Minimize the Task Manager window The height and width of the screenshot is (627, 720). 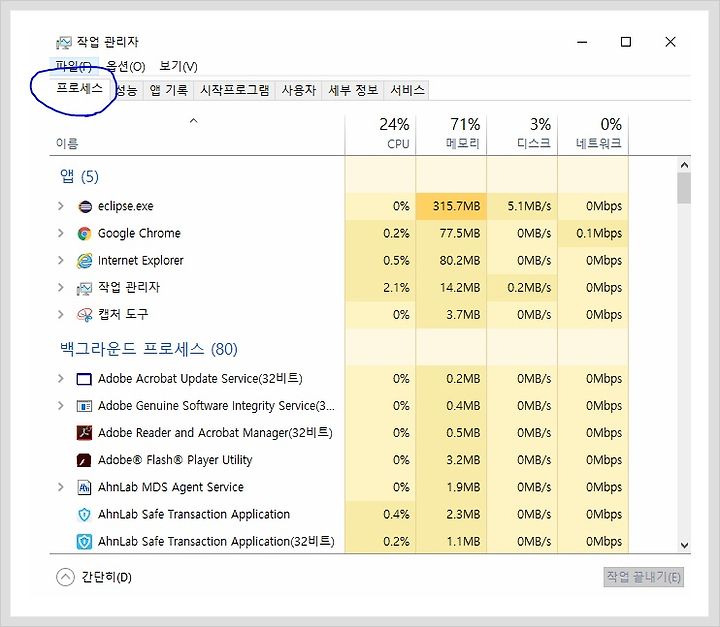tap(582, 42)
